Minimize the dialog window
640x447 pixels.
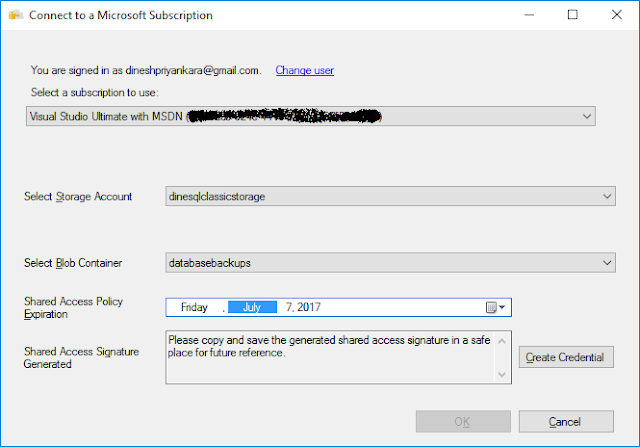(529, 16)
